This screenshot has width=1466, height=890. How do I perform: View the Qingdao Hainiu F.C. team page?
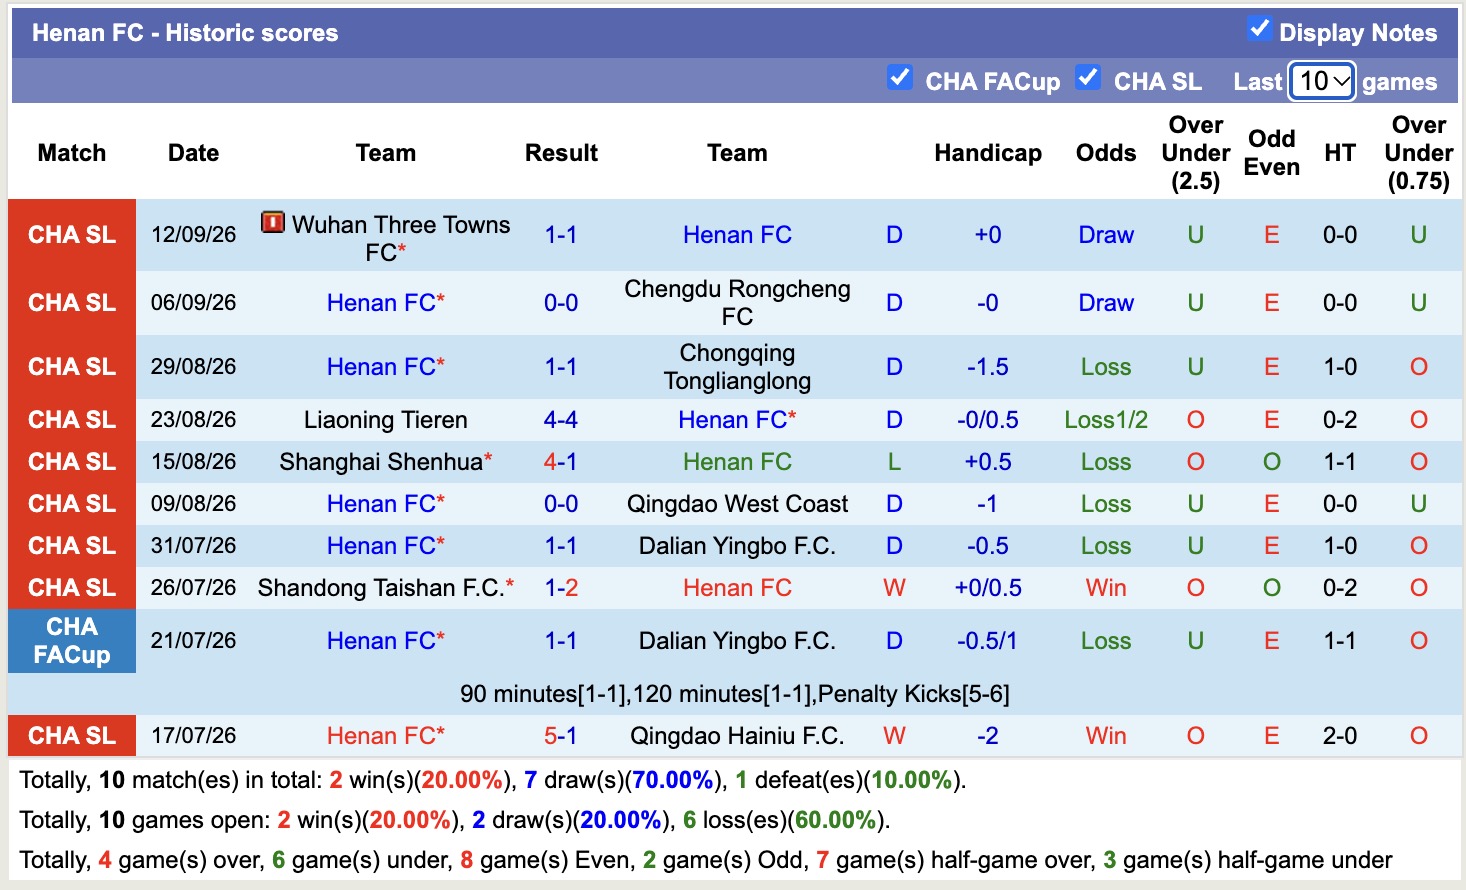coord(737,736)
